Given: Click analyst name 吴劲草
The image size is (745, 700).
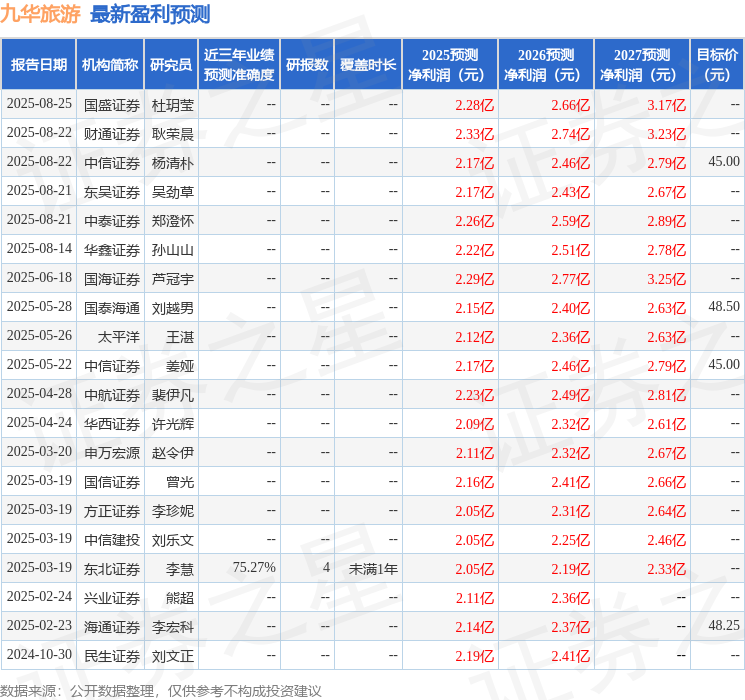Looking at the screenshot, I should coord(172,192).
